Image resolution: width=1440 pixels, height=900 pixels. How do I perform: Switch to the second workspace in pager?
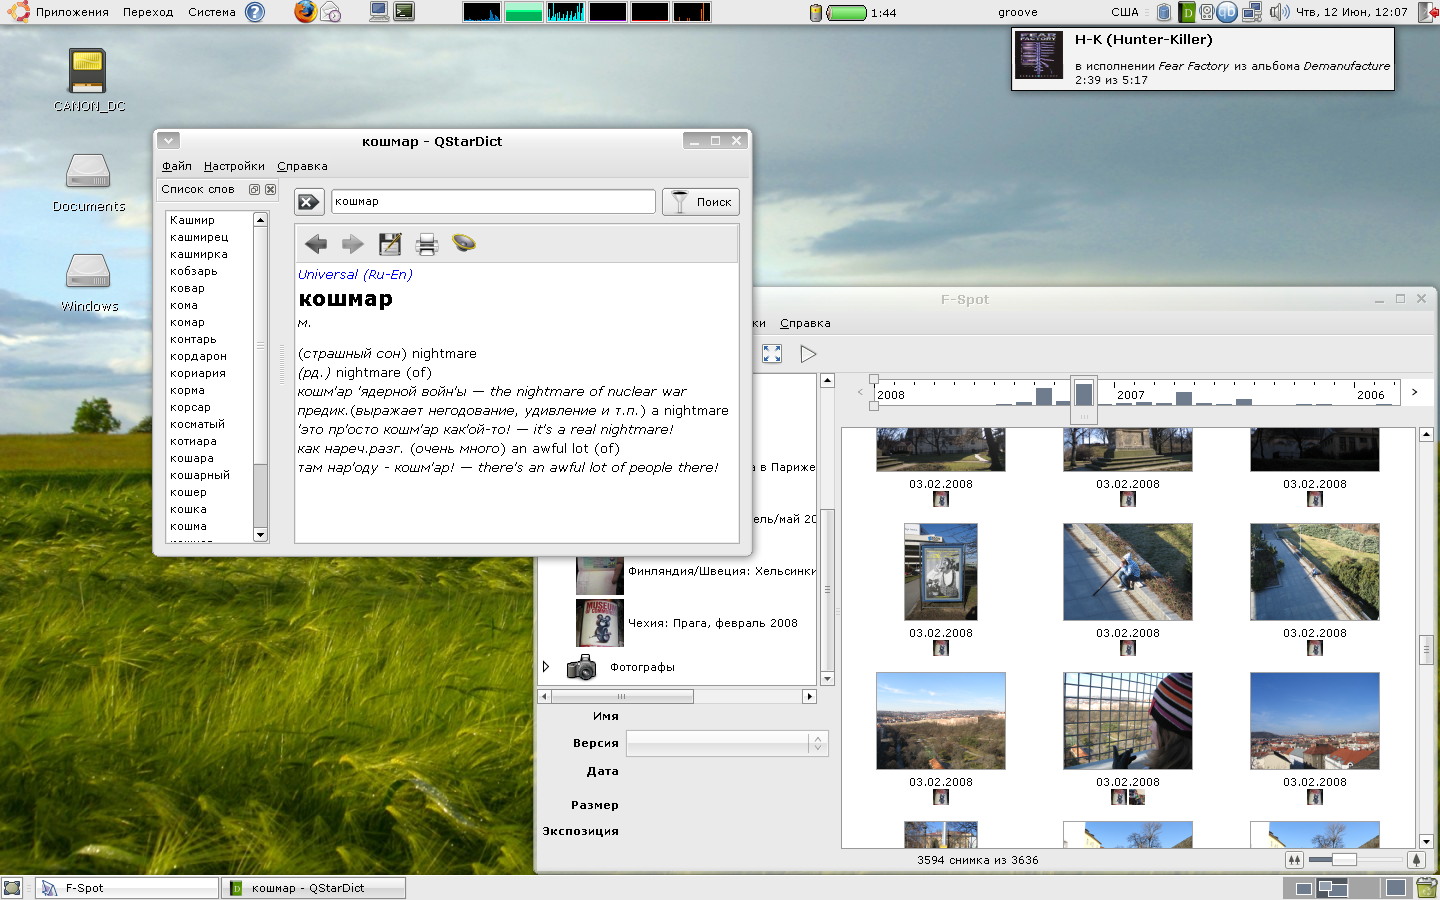click(1332, 888)
